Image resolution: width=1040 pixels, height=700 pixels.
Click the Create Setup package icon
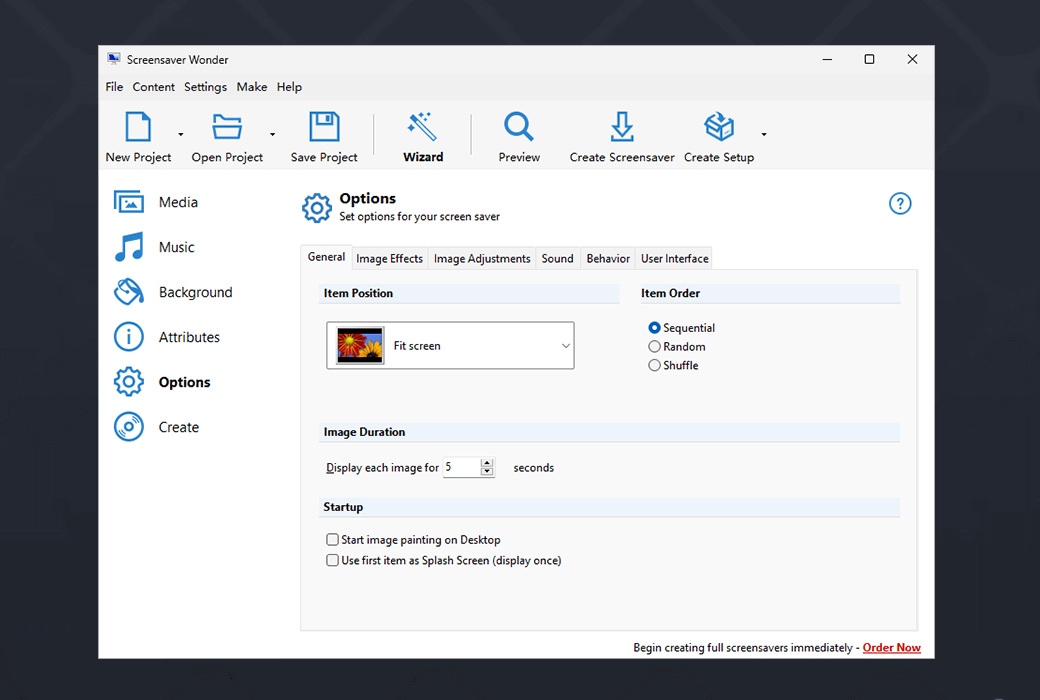pos(719,127)
